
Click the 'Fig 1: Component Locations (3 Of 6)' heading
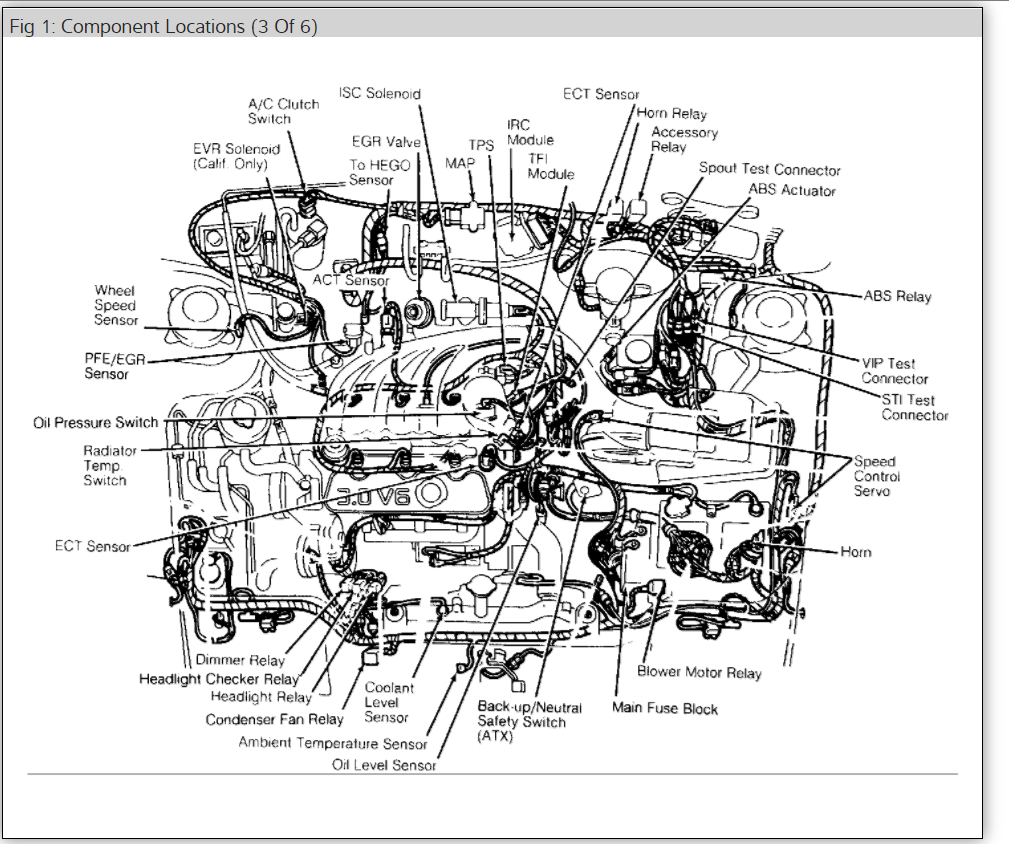163,26
